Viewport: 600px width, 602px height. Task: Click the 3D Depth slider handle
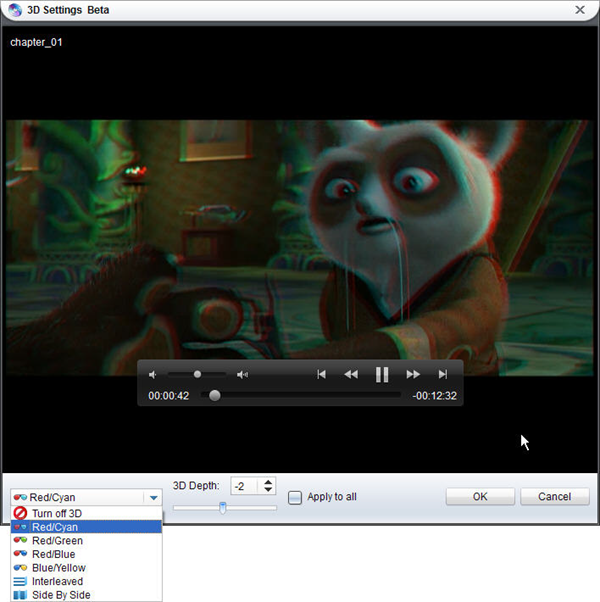coord(223,508)
